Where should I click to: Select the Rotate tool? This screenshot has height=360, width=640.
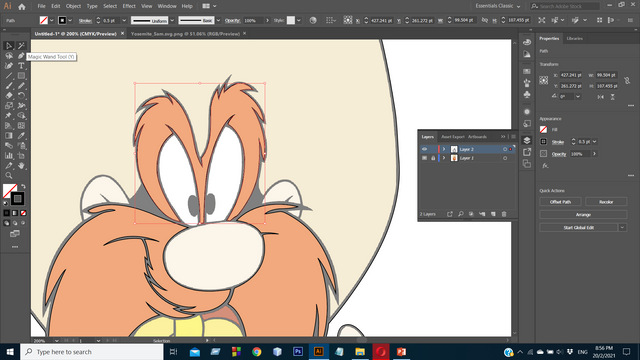click(21, 96)
